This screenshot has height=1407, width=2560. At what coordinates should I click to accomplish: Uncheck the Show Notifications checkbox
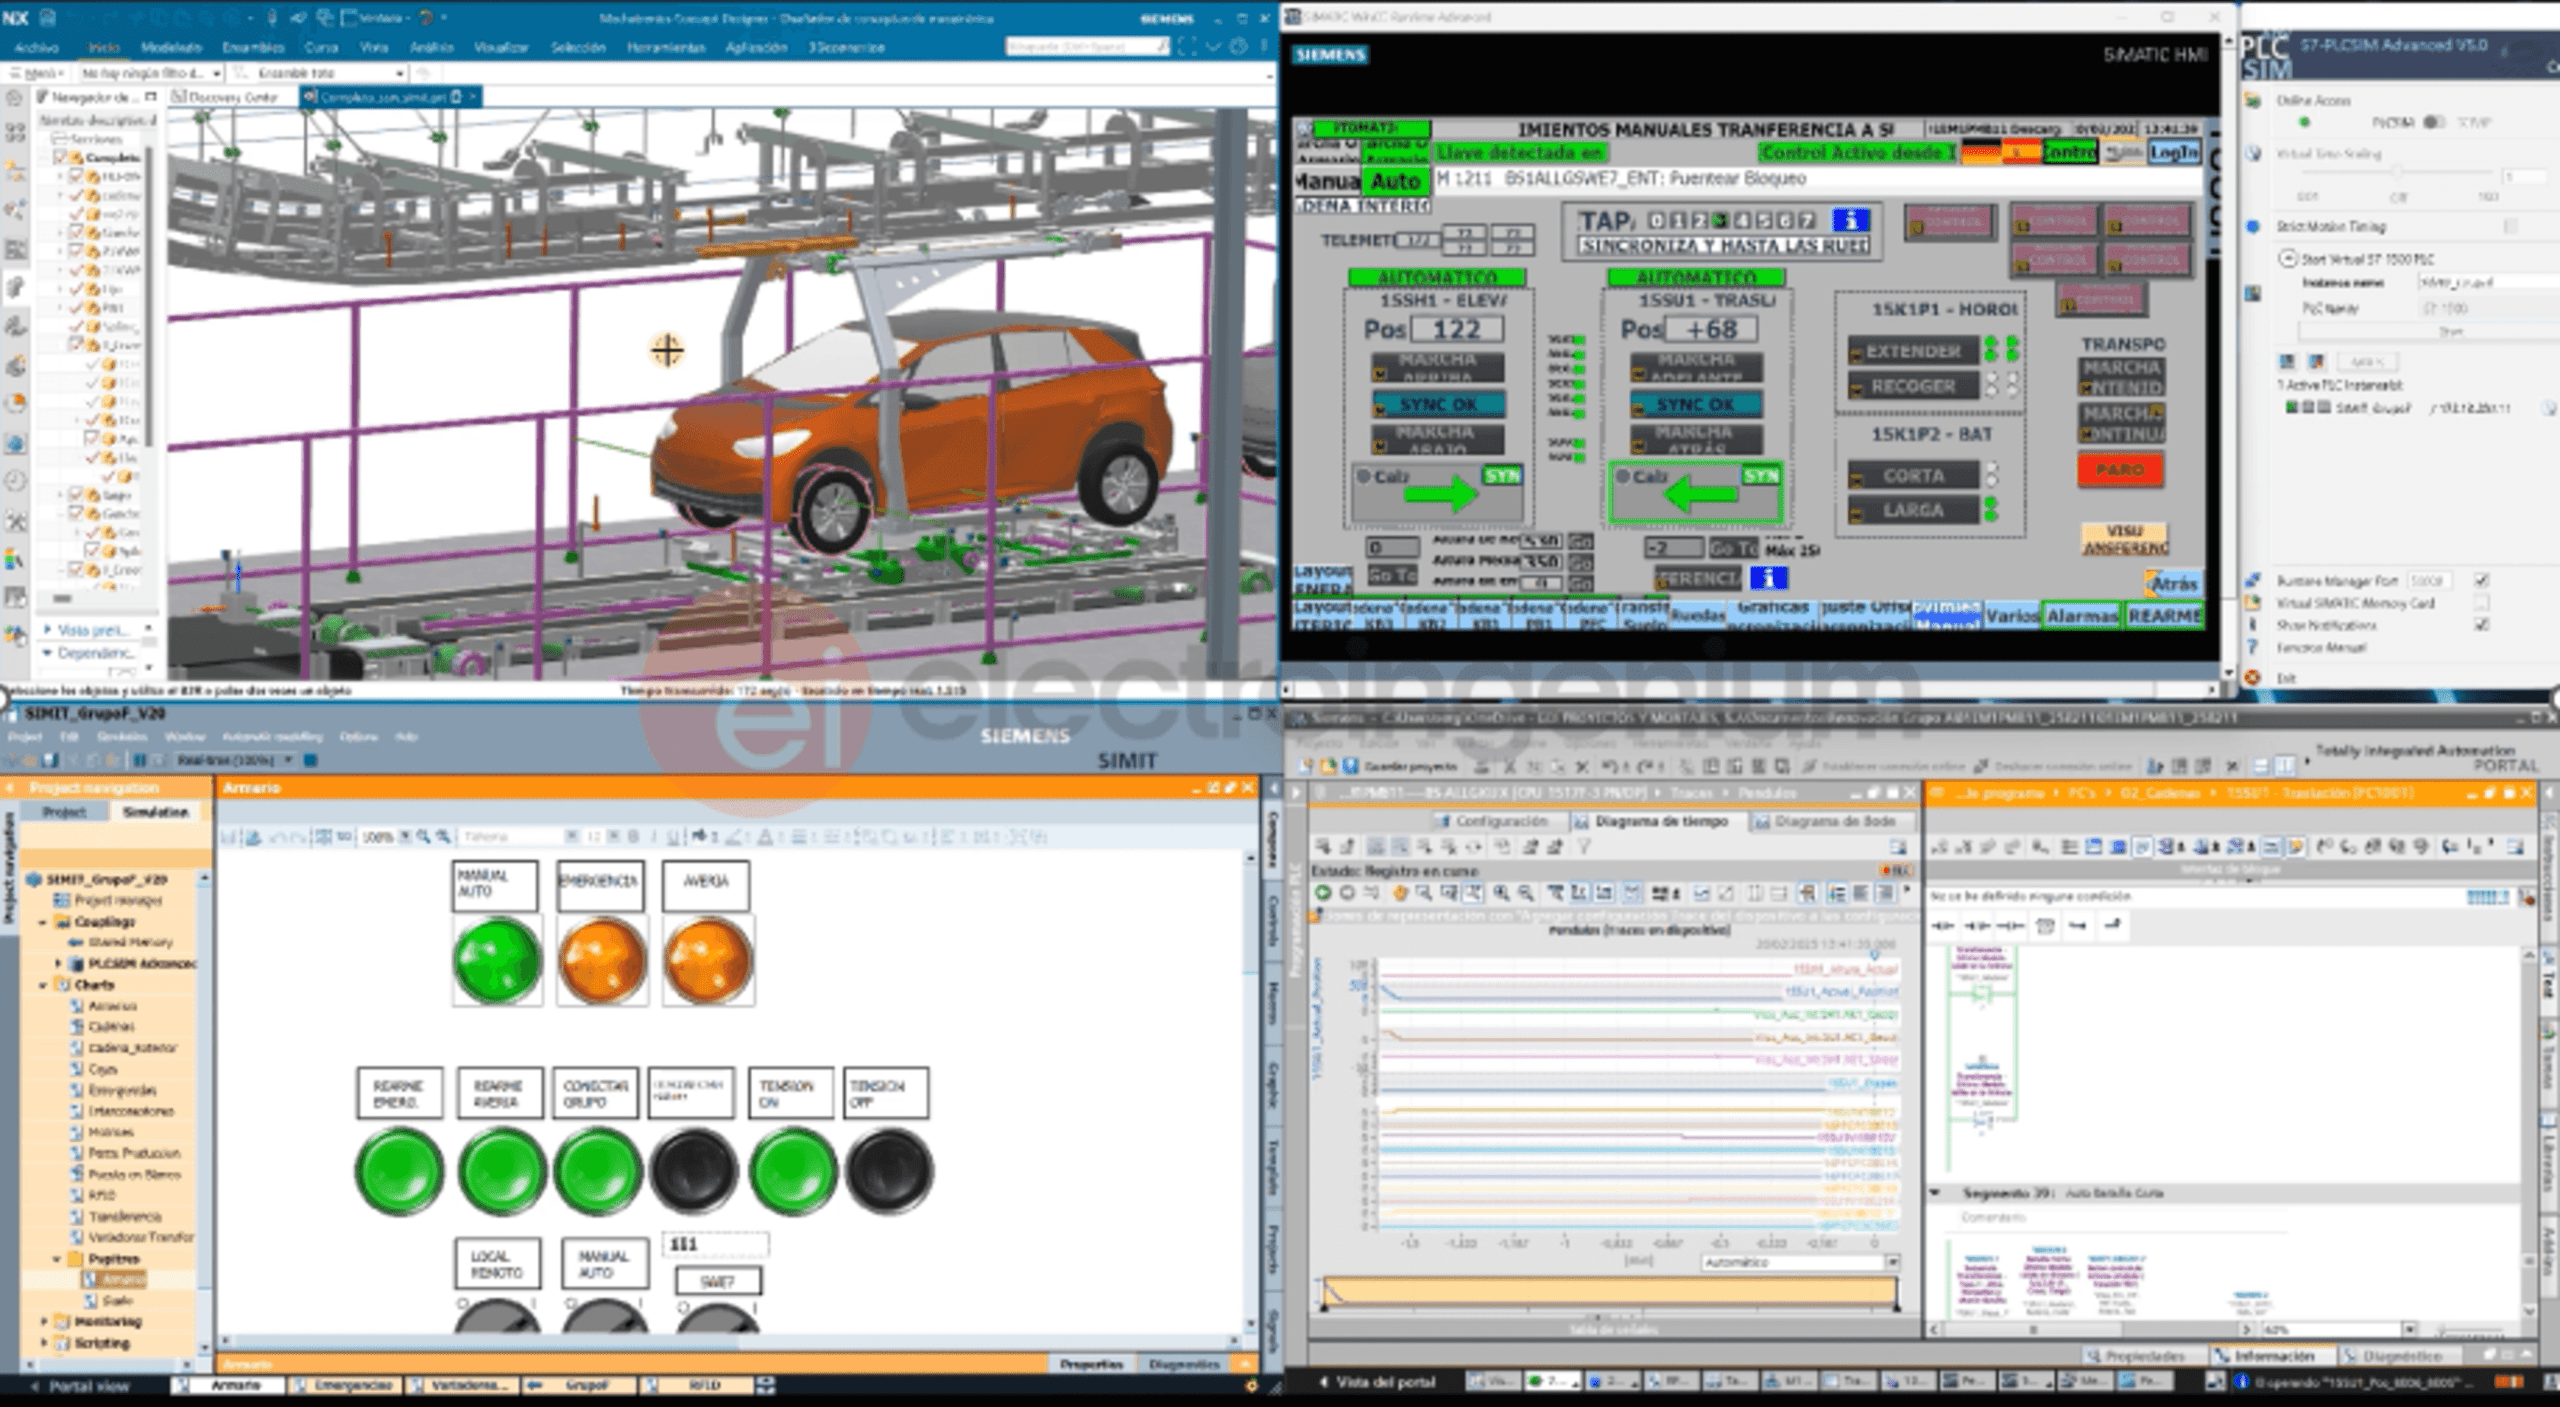pos(2481,625)
